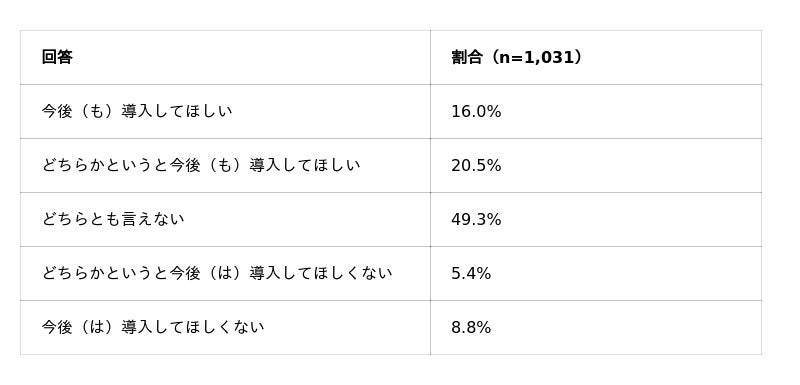
Task: Select the 今後（も）導入してほしい answer cell
Action: click(225, 111)
